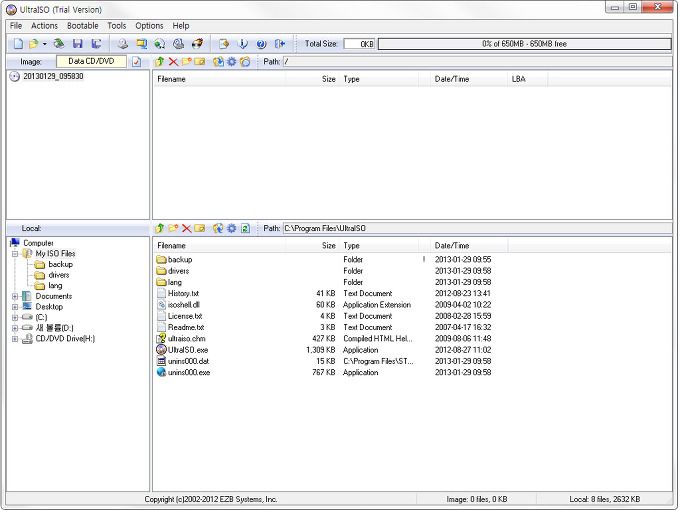The width and height of the screenshot is (680, 510).
Task: Open the Options menu
Action: 149,26
